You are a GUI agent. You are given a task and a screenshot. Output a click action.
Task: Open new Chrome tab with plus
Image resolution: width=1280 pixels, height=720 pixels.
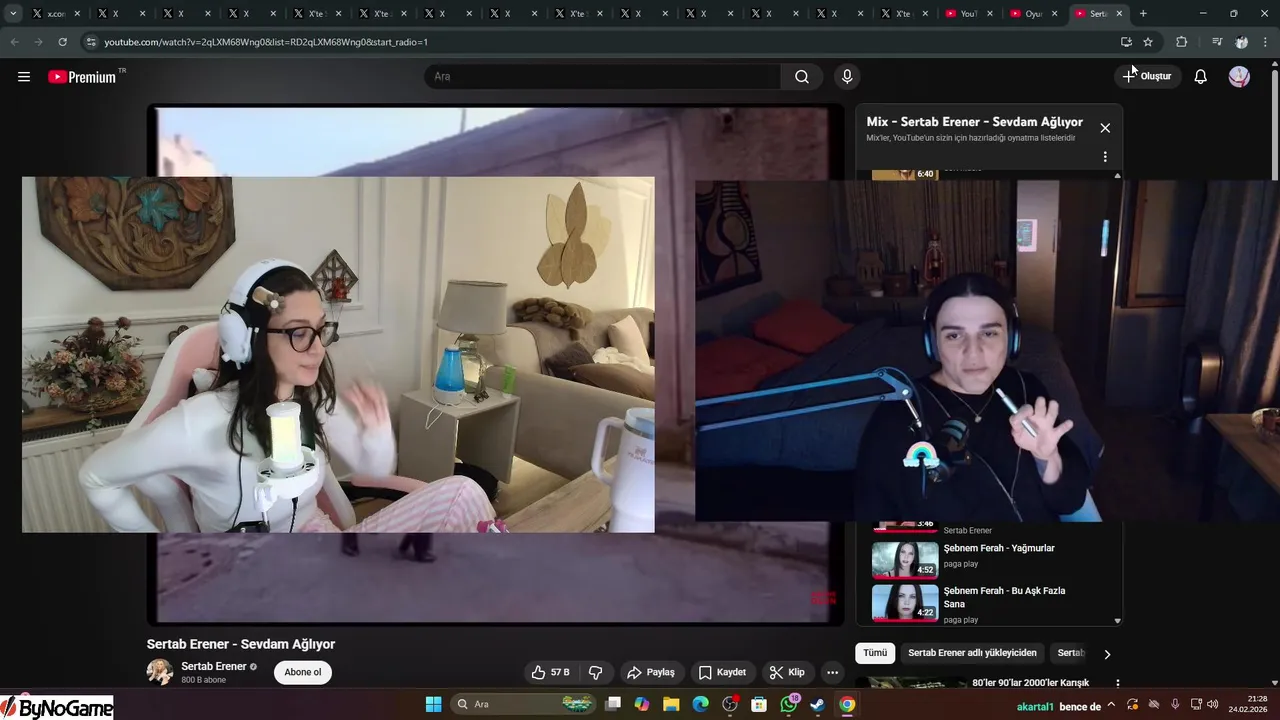(x=1143, y=14)
